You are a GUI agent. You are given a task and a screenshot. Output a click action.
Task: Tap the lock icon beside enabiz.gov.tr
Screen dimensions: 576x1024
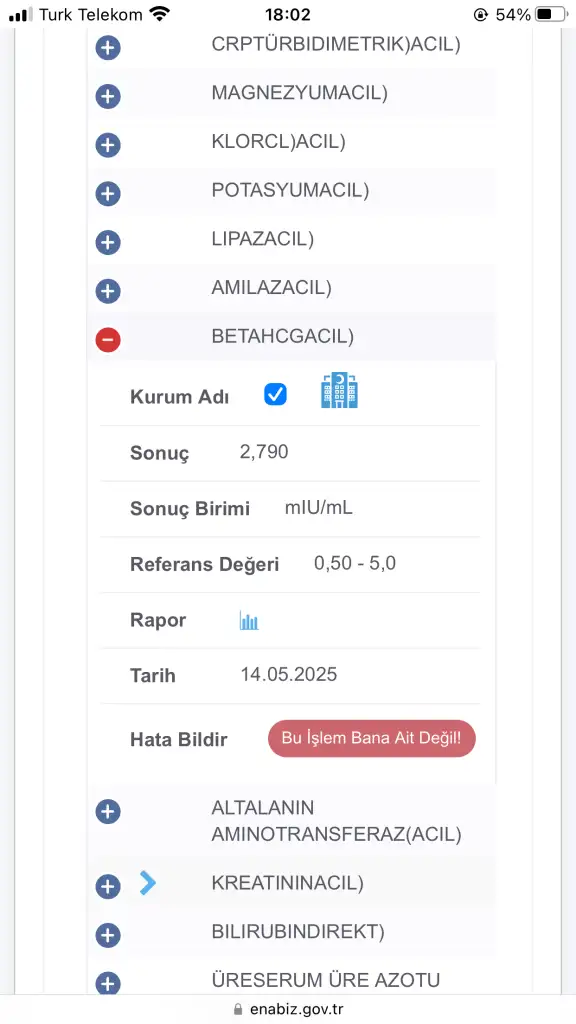(238, 1009)
